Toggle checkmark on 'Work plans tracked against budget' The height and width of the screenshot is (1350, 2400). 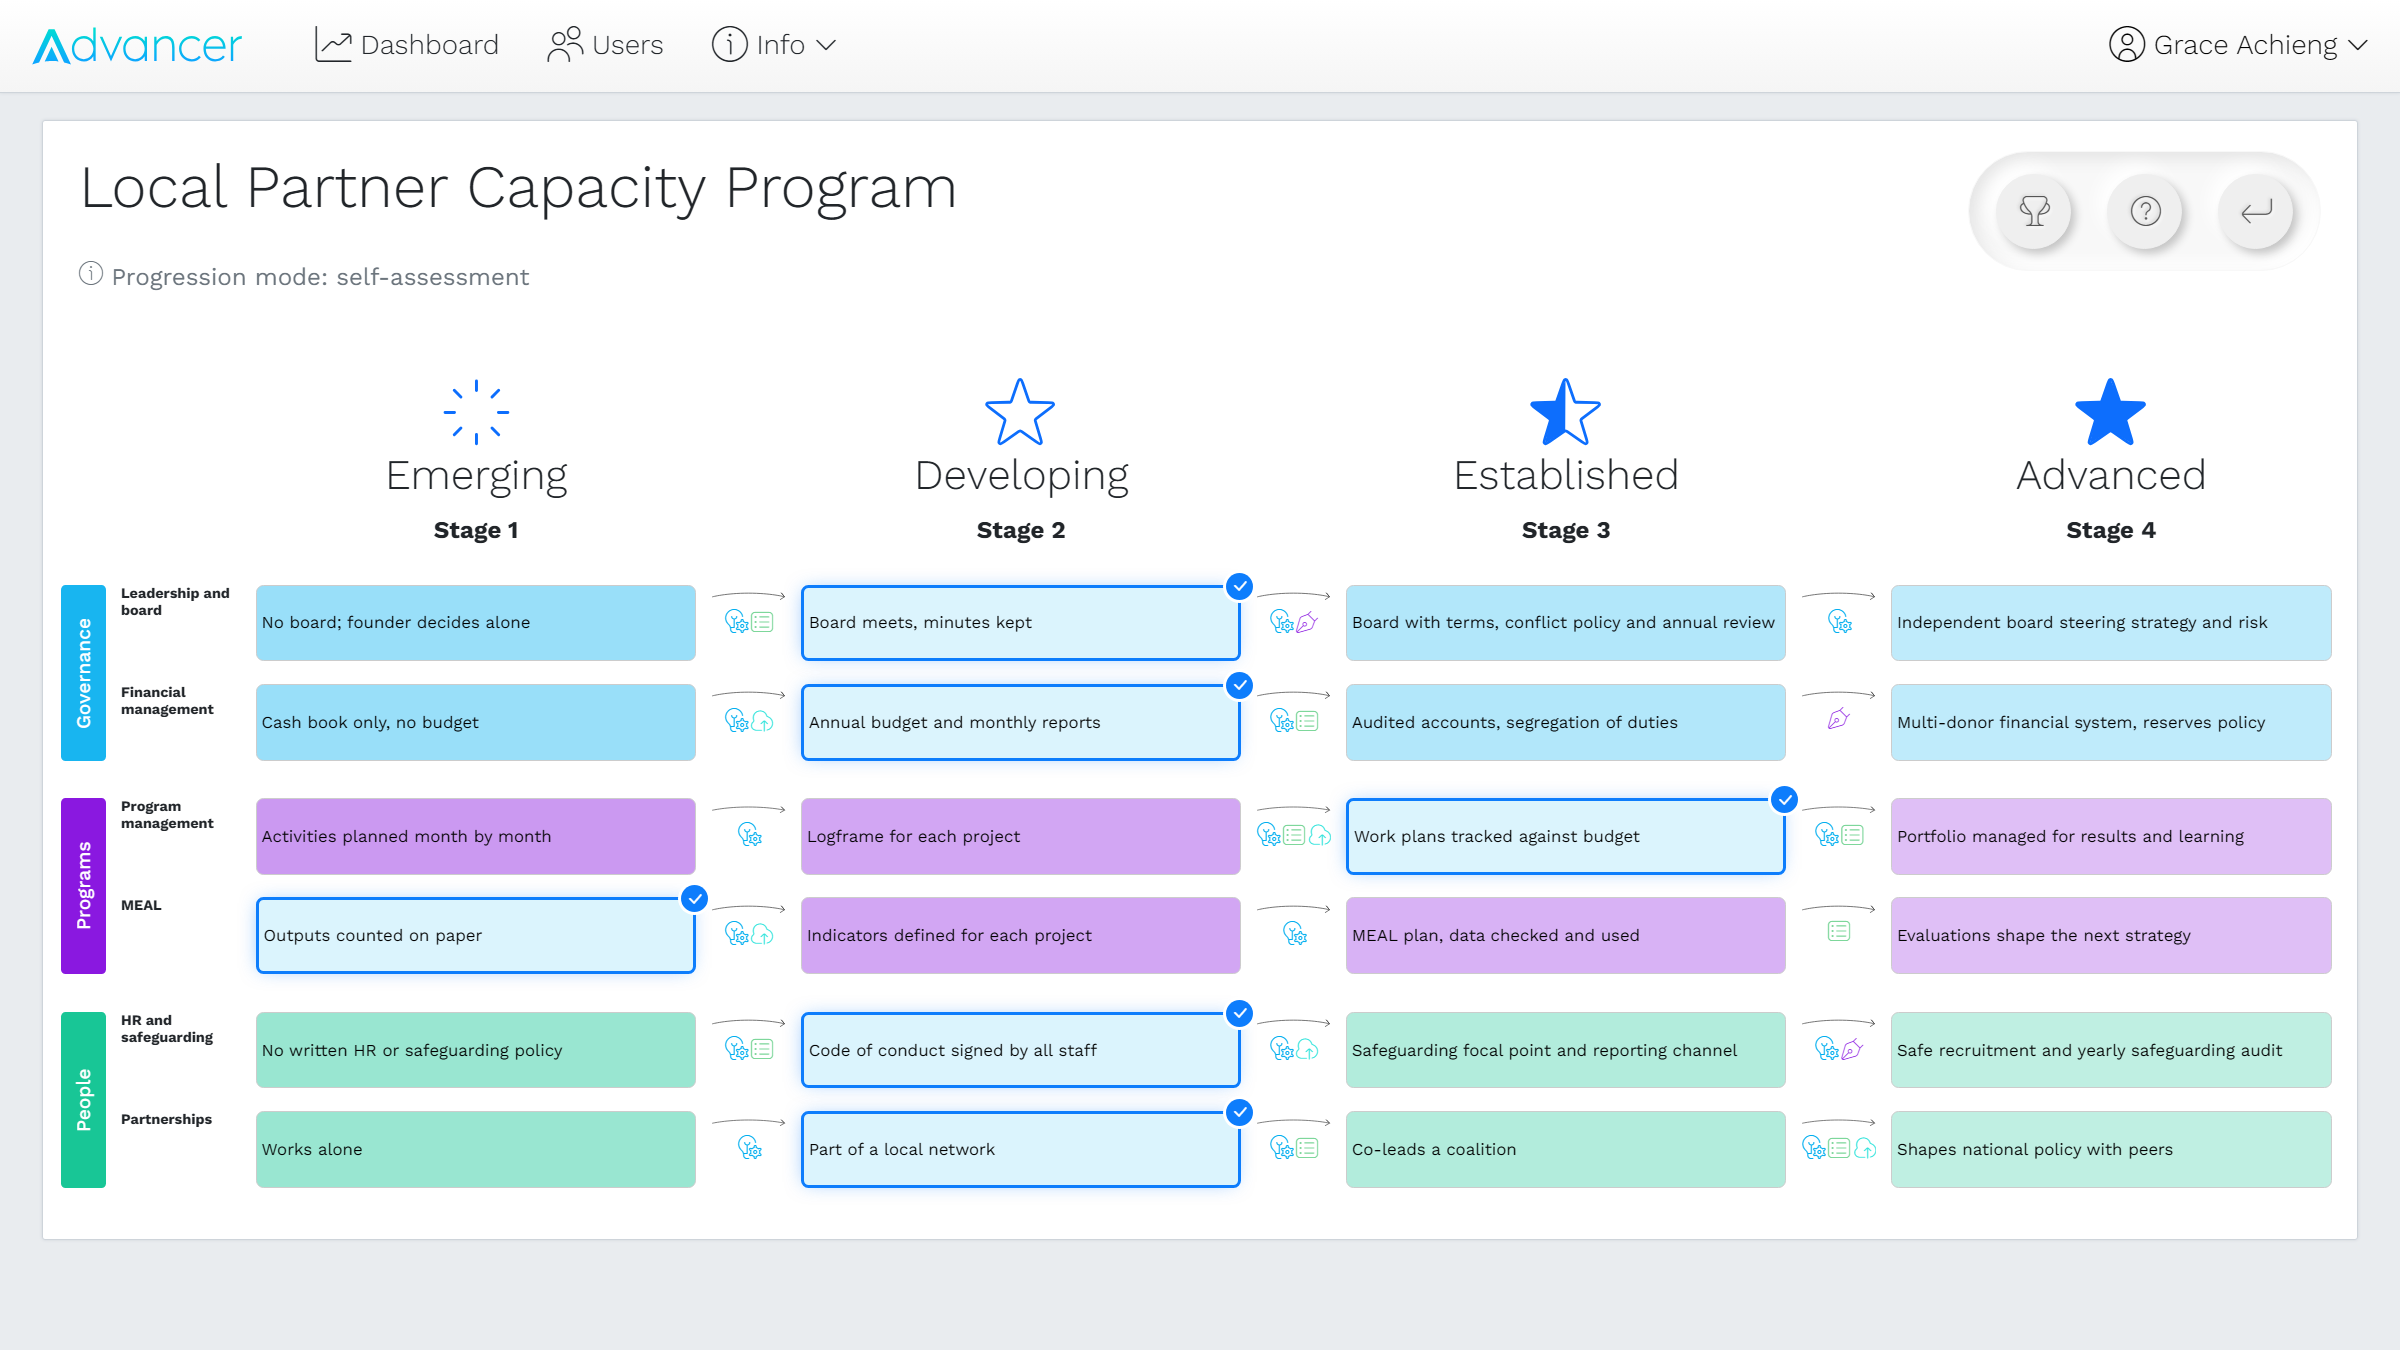(x=1784, y=800)
